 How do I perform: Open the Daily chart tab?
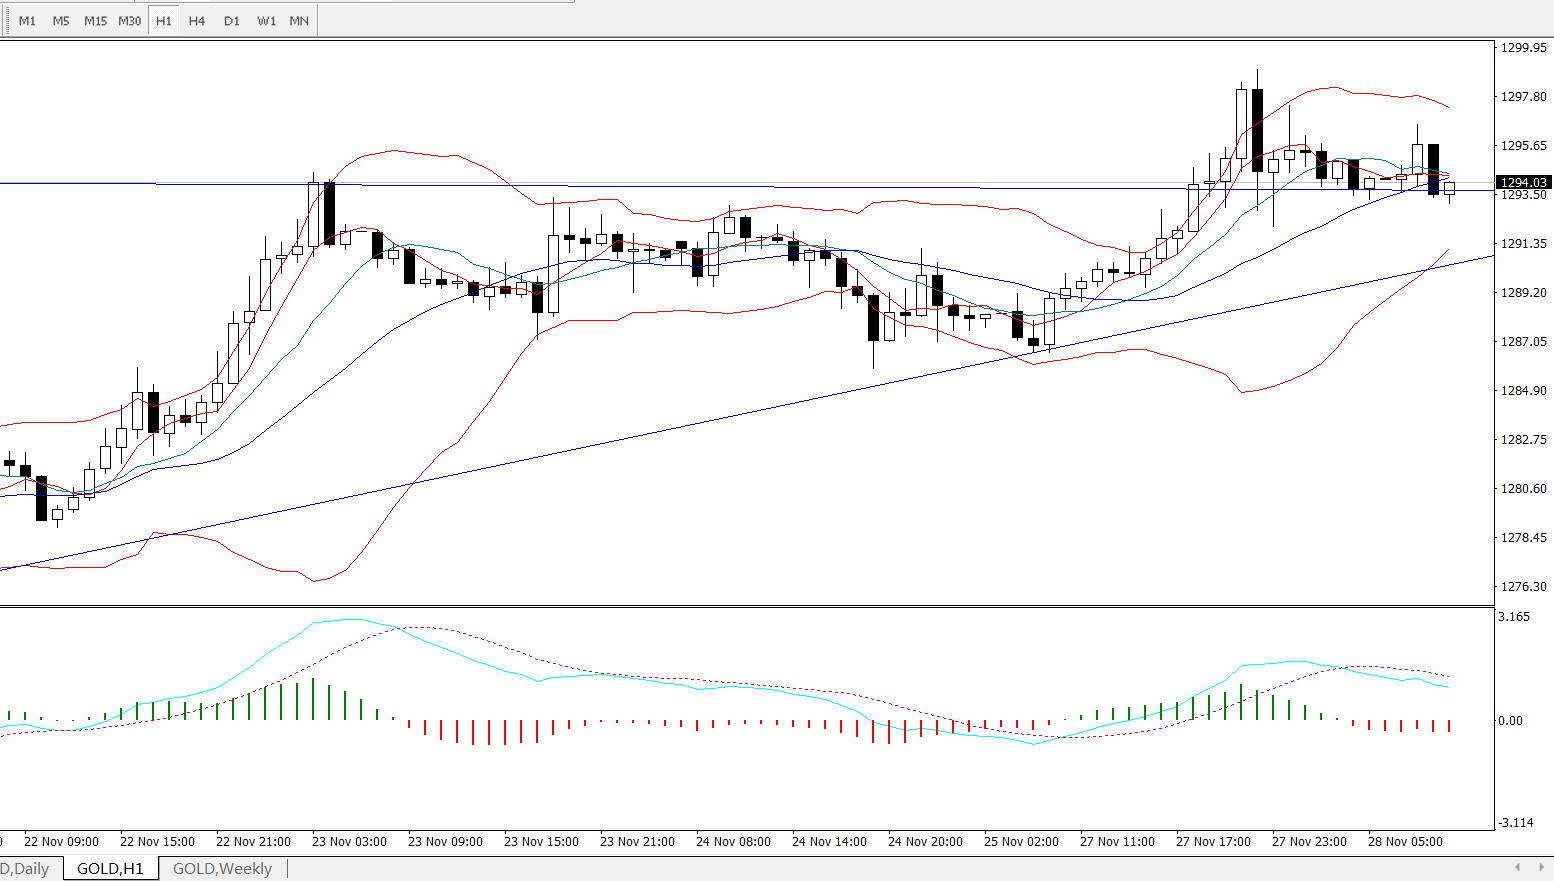[x=28, y=869]
